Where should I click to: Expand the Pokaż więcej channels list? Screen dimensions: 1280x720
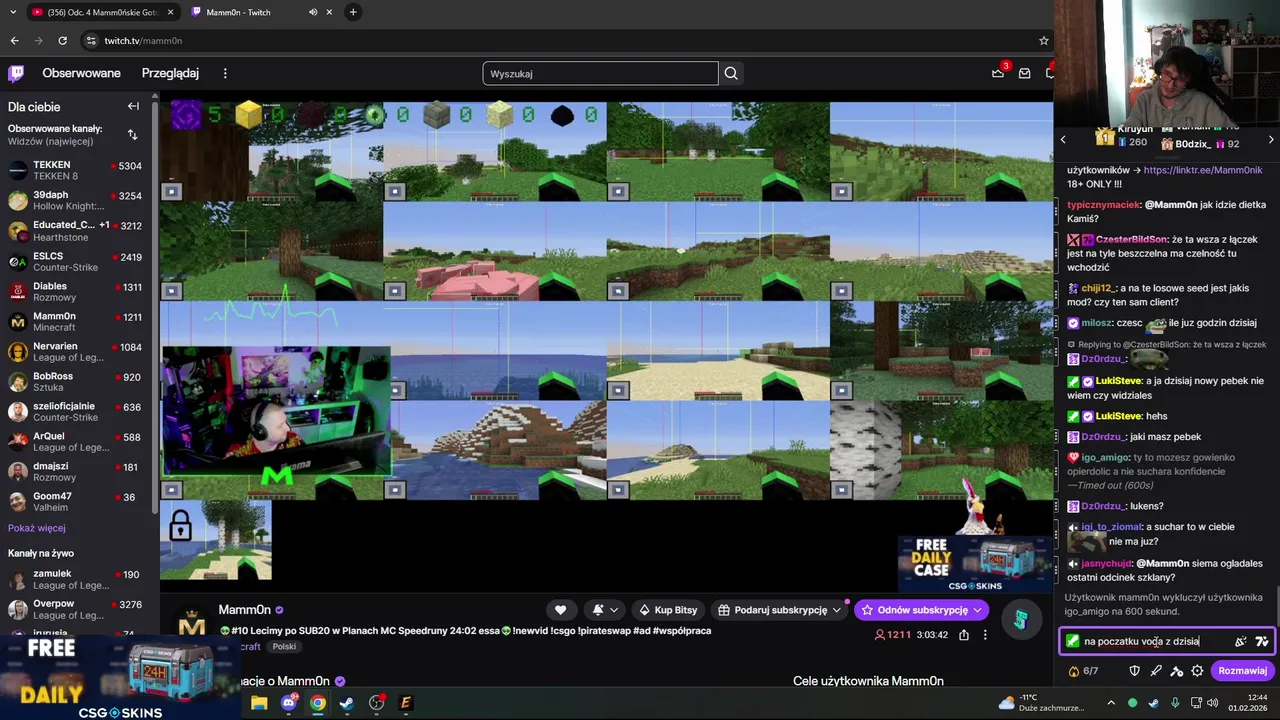point(37,528)
